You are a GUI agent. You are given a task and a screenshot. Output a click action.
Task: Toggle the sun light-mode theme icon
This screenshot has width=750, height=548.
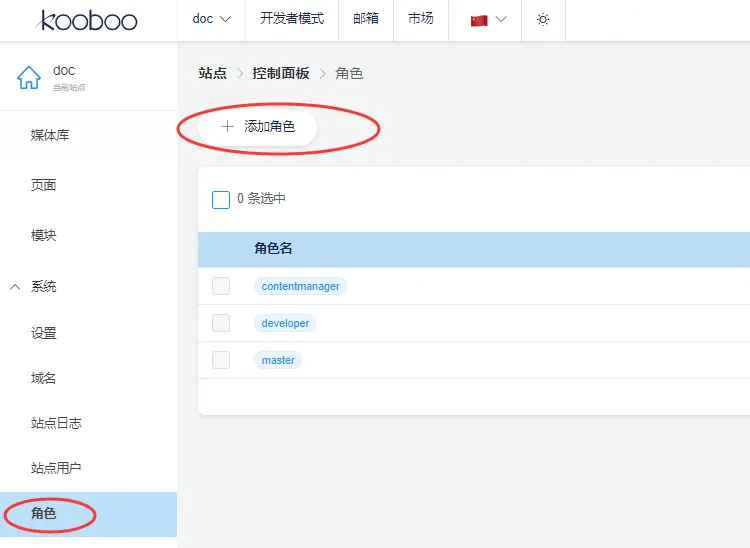coord(543,20)
